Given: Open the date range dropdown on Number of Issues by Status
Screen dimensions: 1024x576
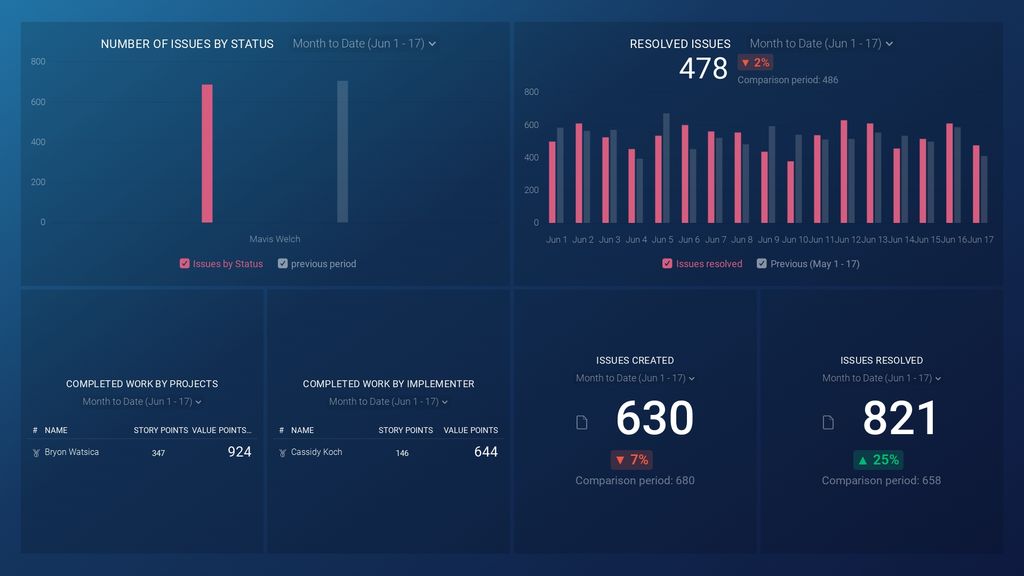Looking at the screenshot, I should pyautogui.click(x=363, y=43).
